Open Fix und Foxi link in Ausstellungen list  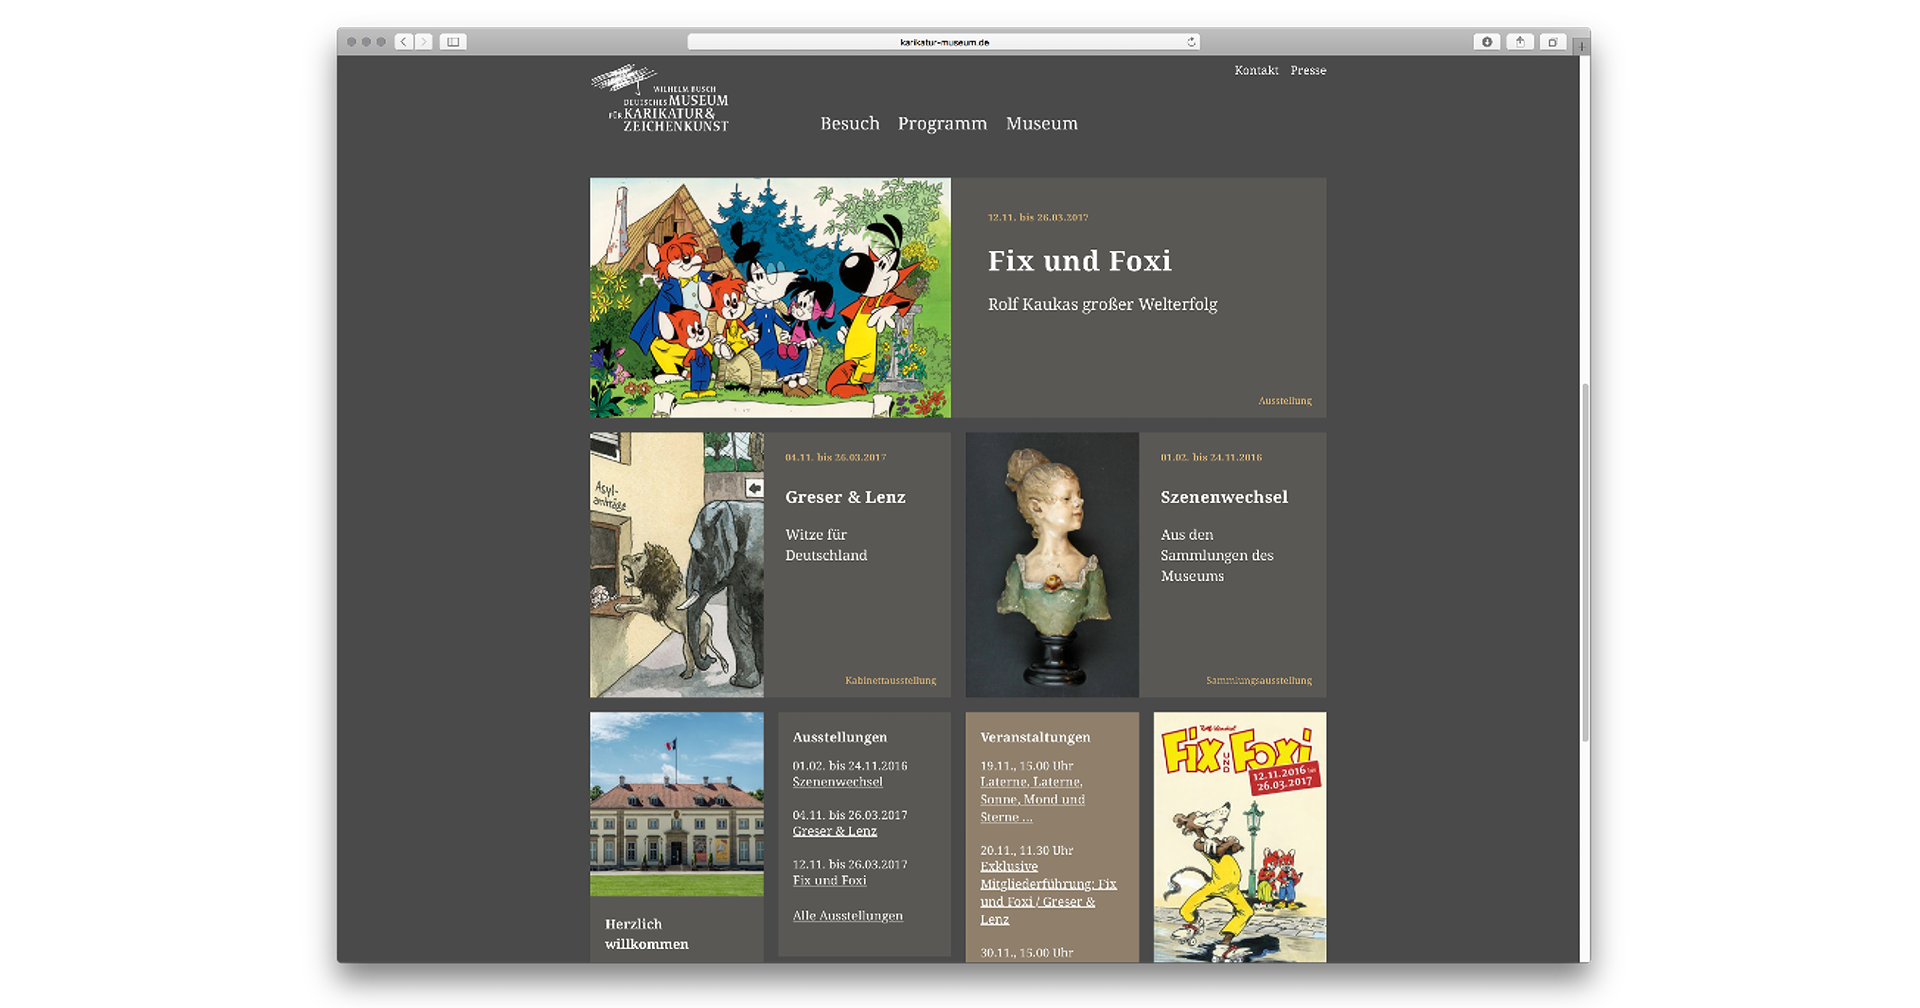coord(829,881)
